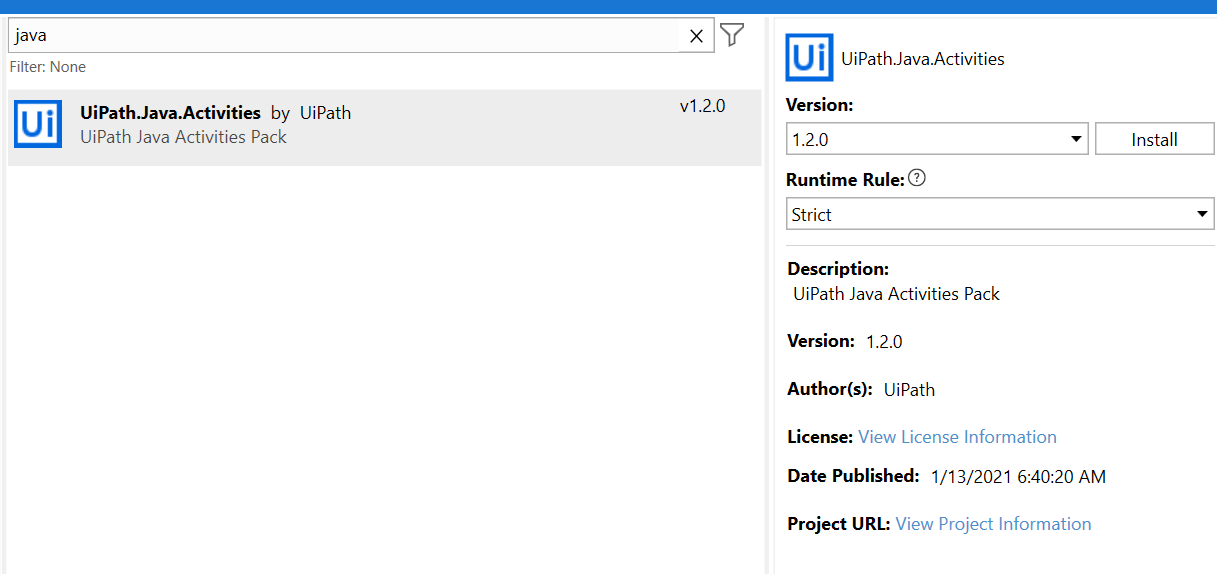Open the Version 1.2.0 dropdown

pyautogui.click(x=937, y=139)
